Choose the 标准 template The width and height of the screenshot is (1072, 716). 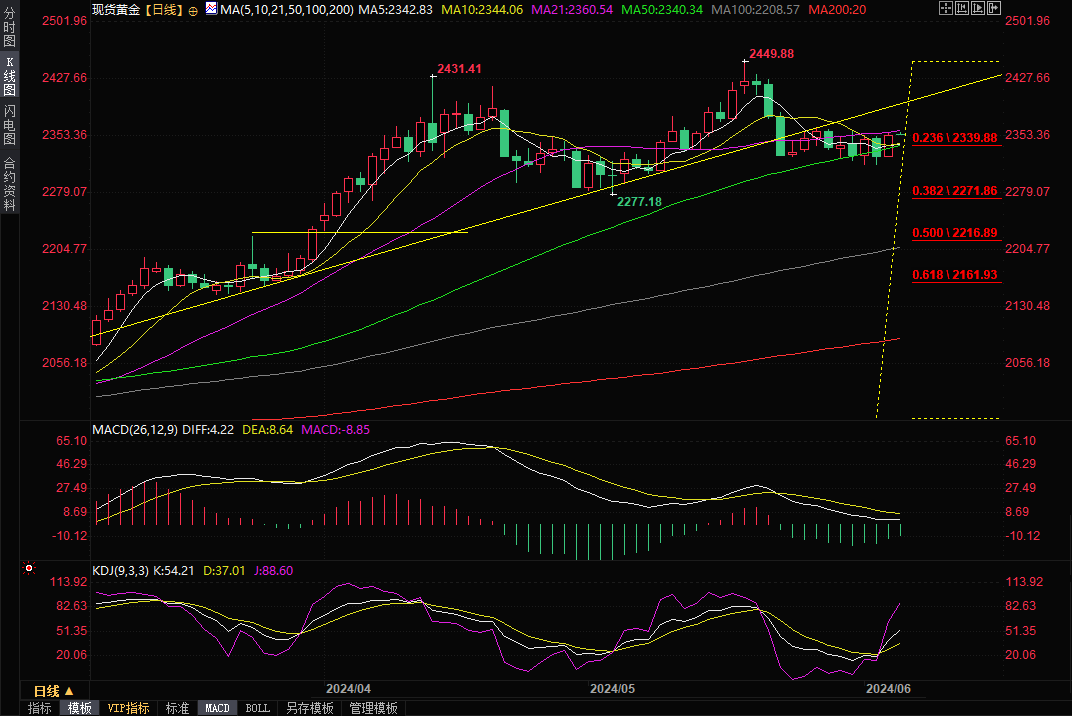[177, 708]
